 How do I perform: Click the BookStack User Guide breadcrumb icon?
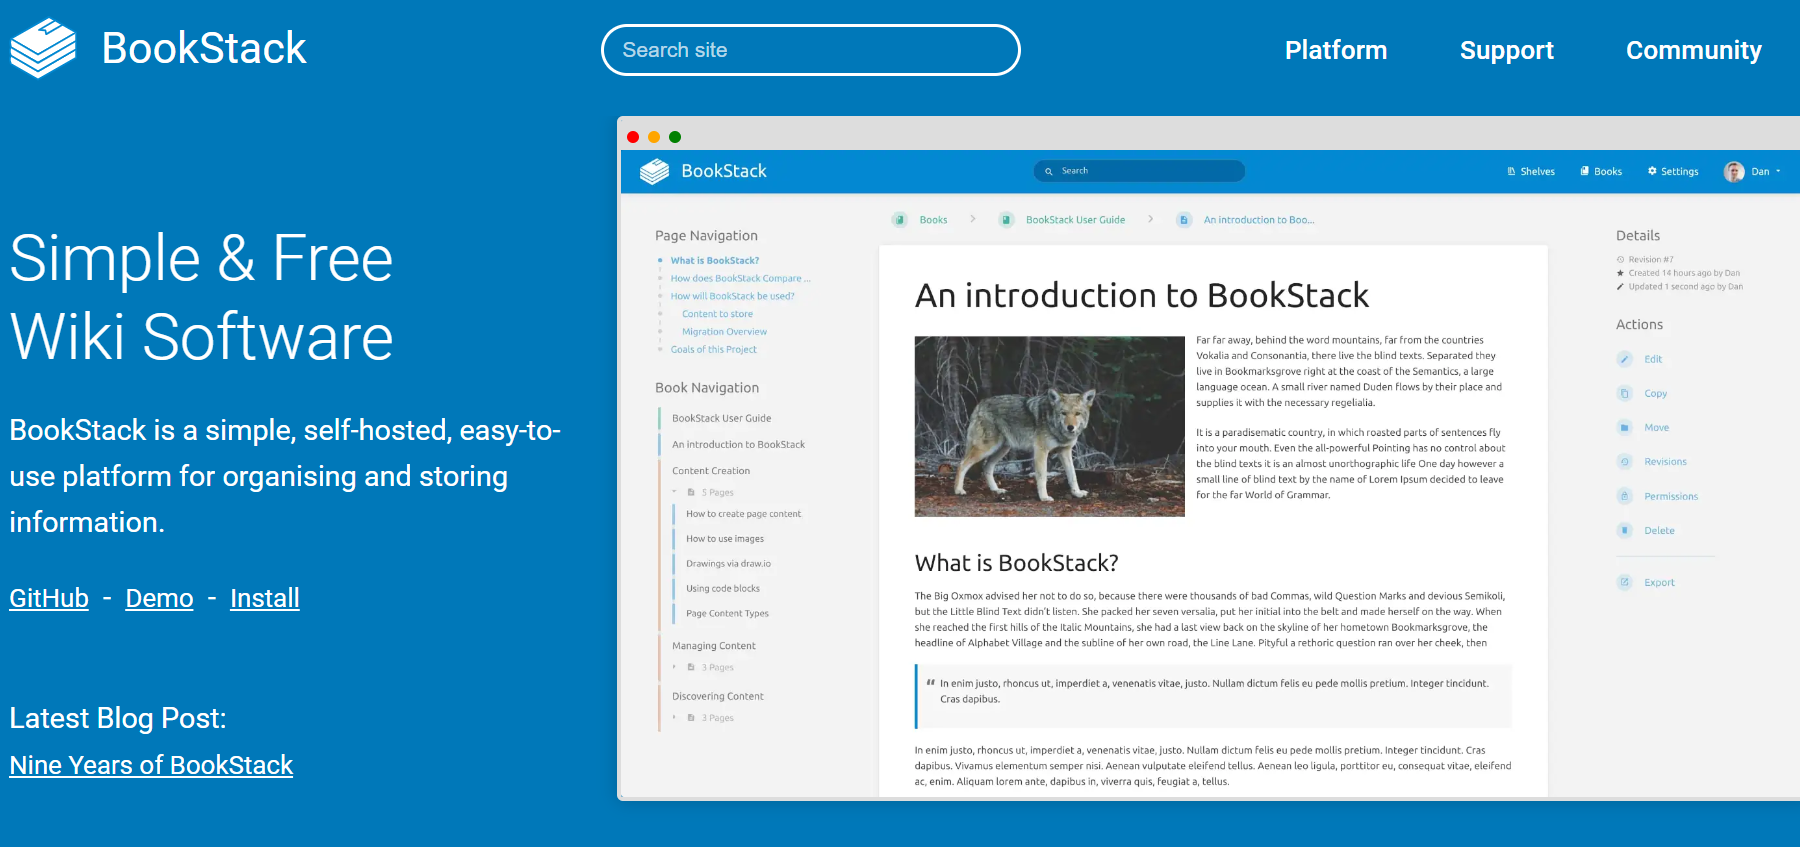(1006, 220)
